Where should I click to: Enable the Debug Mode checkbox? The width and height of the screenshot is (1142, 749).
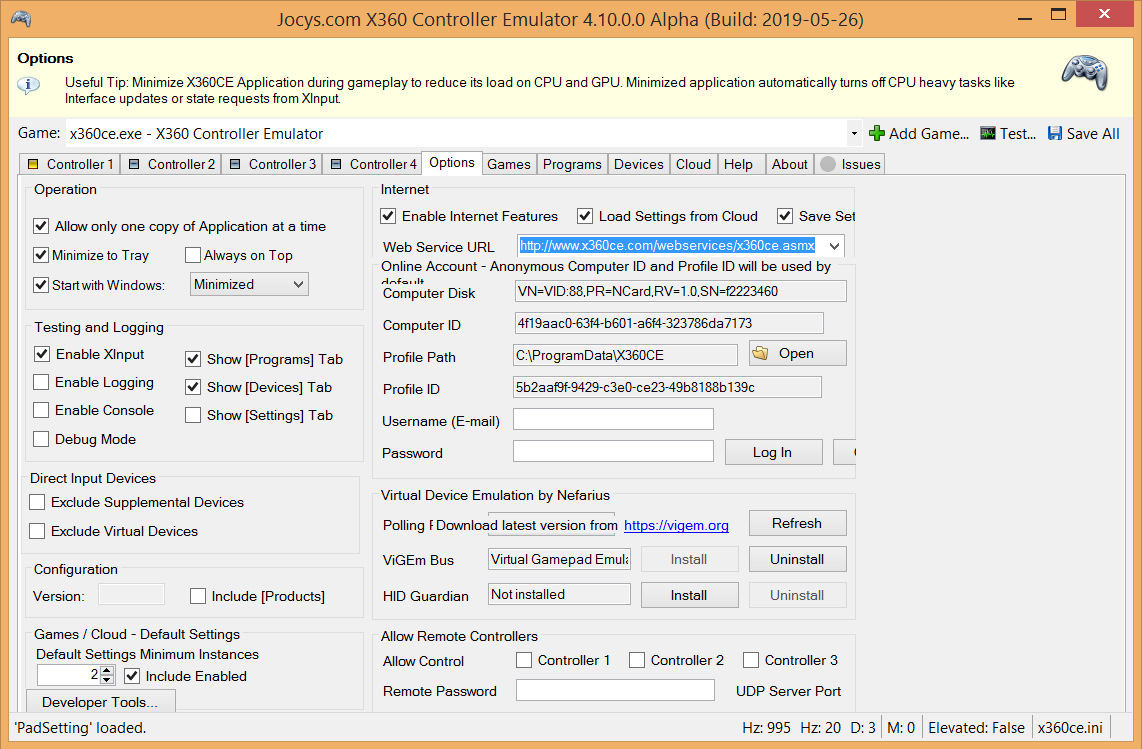(x=41, y=439)
